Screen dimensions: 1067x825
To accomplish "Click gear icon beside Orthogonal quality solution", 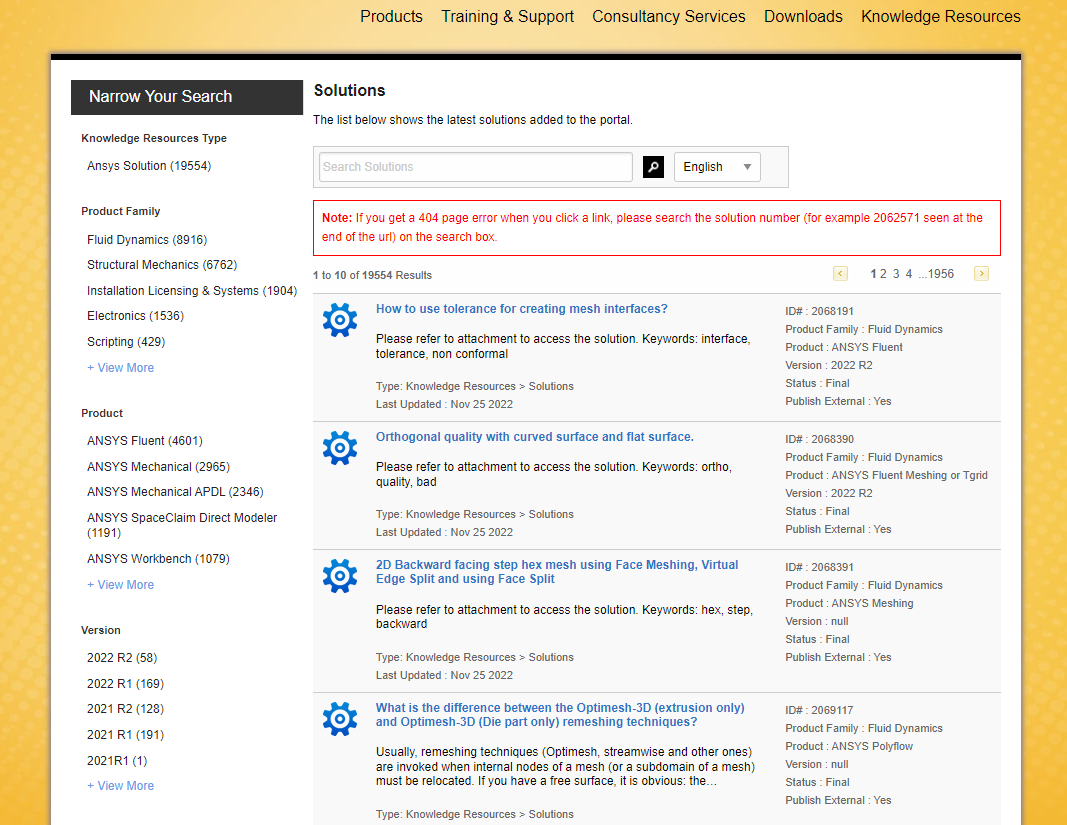I will pos(340,448).
